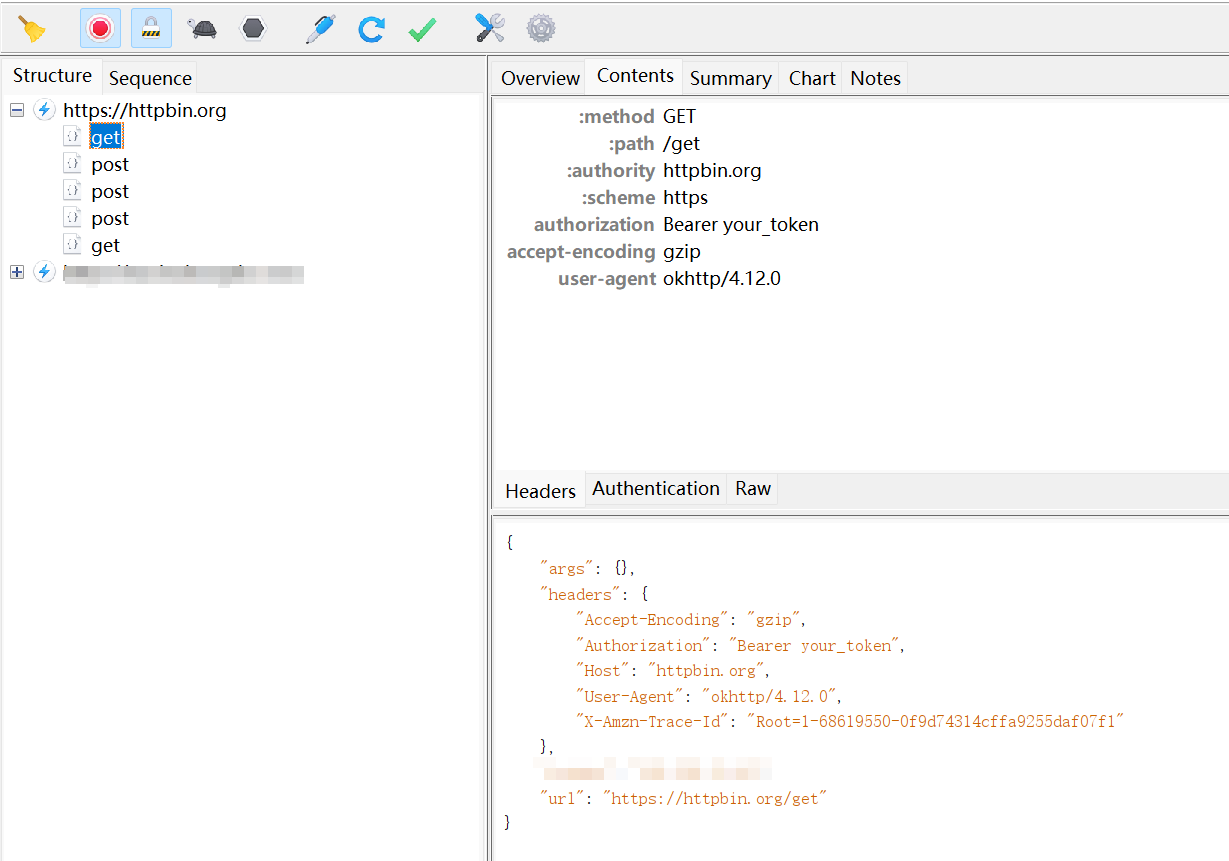Screen dimensions: 1229x861
Task: Click the green Validate checkmark icon
Action: pyautogui.click(x=422, y=29)
